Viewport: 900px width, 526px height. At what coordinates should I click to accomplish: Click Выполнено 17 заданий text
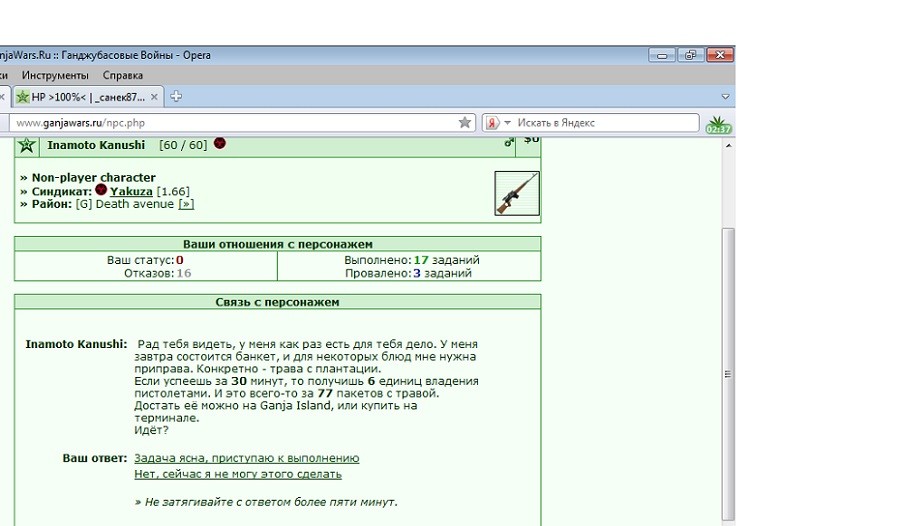(412, 260)
